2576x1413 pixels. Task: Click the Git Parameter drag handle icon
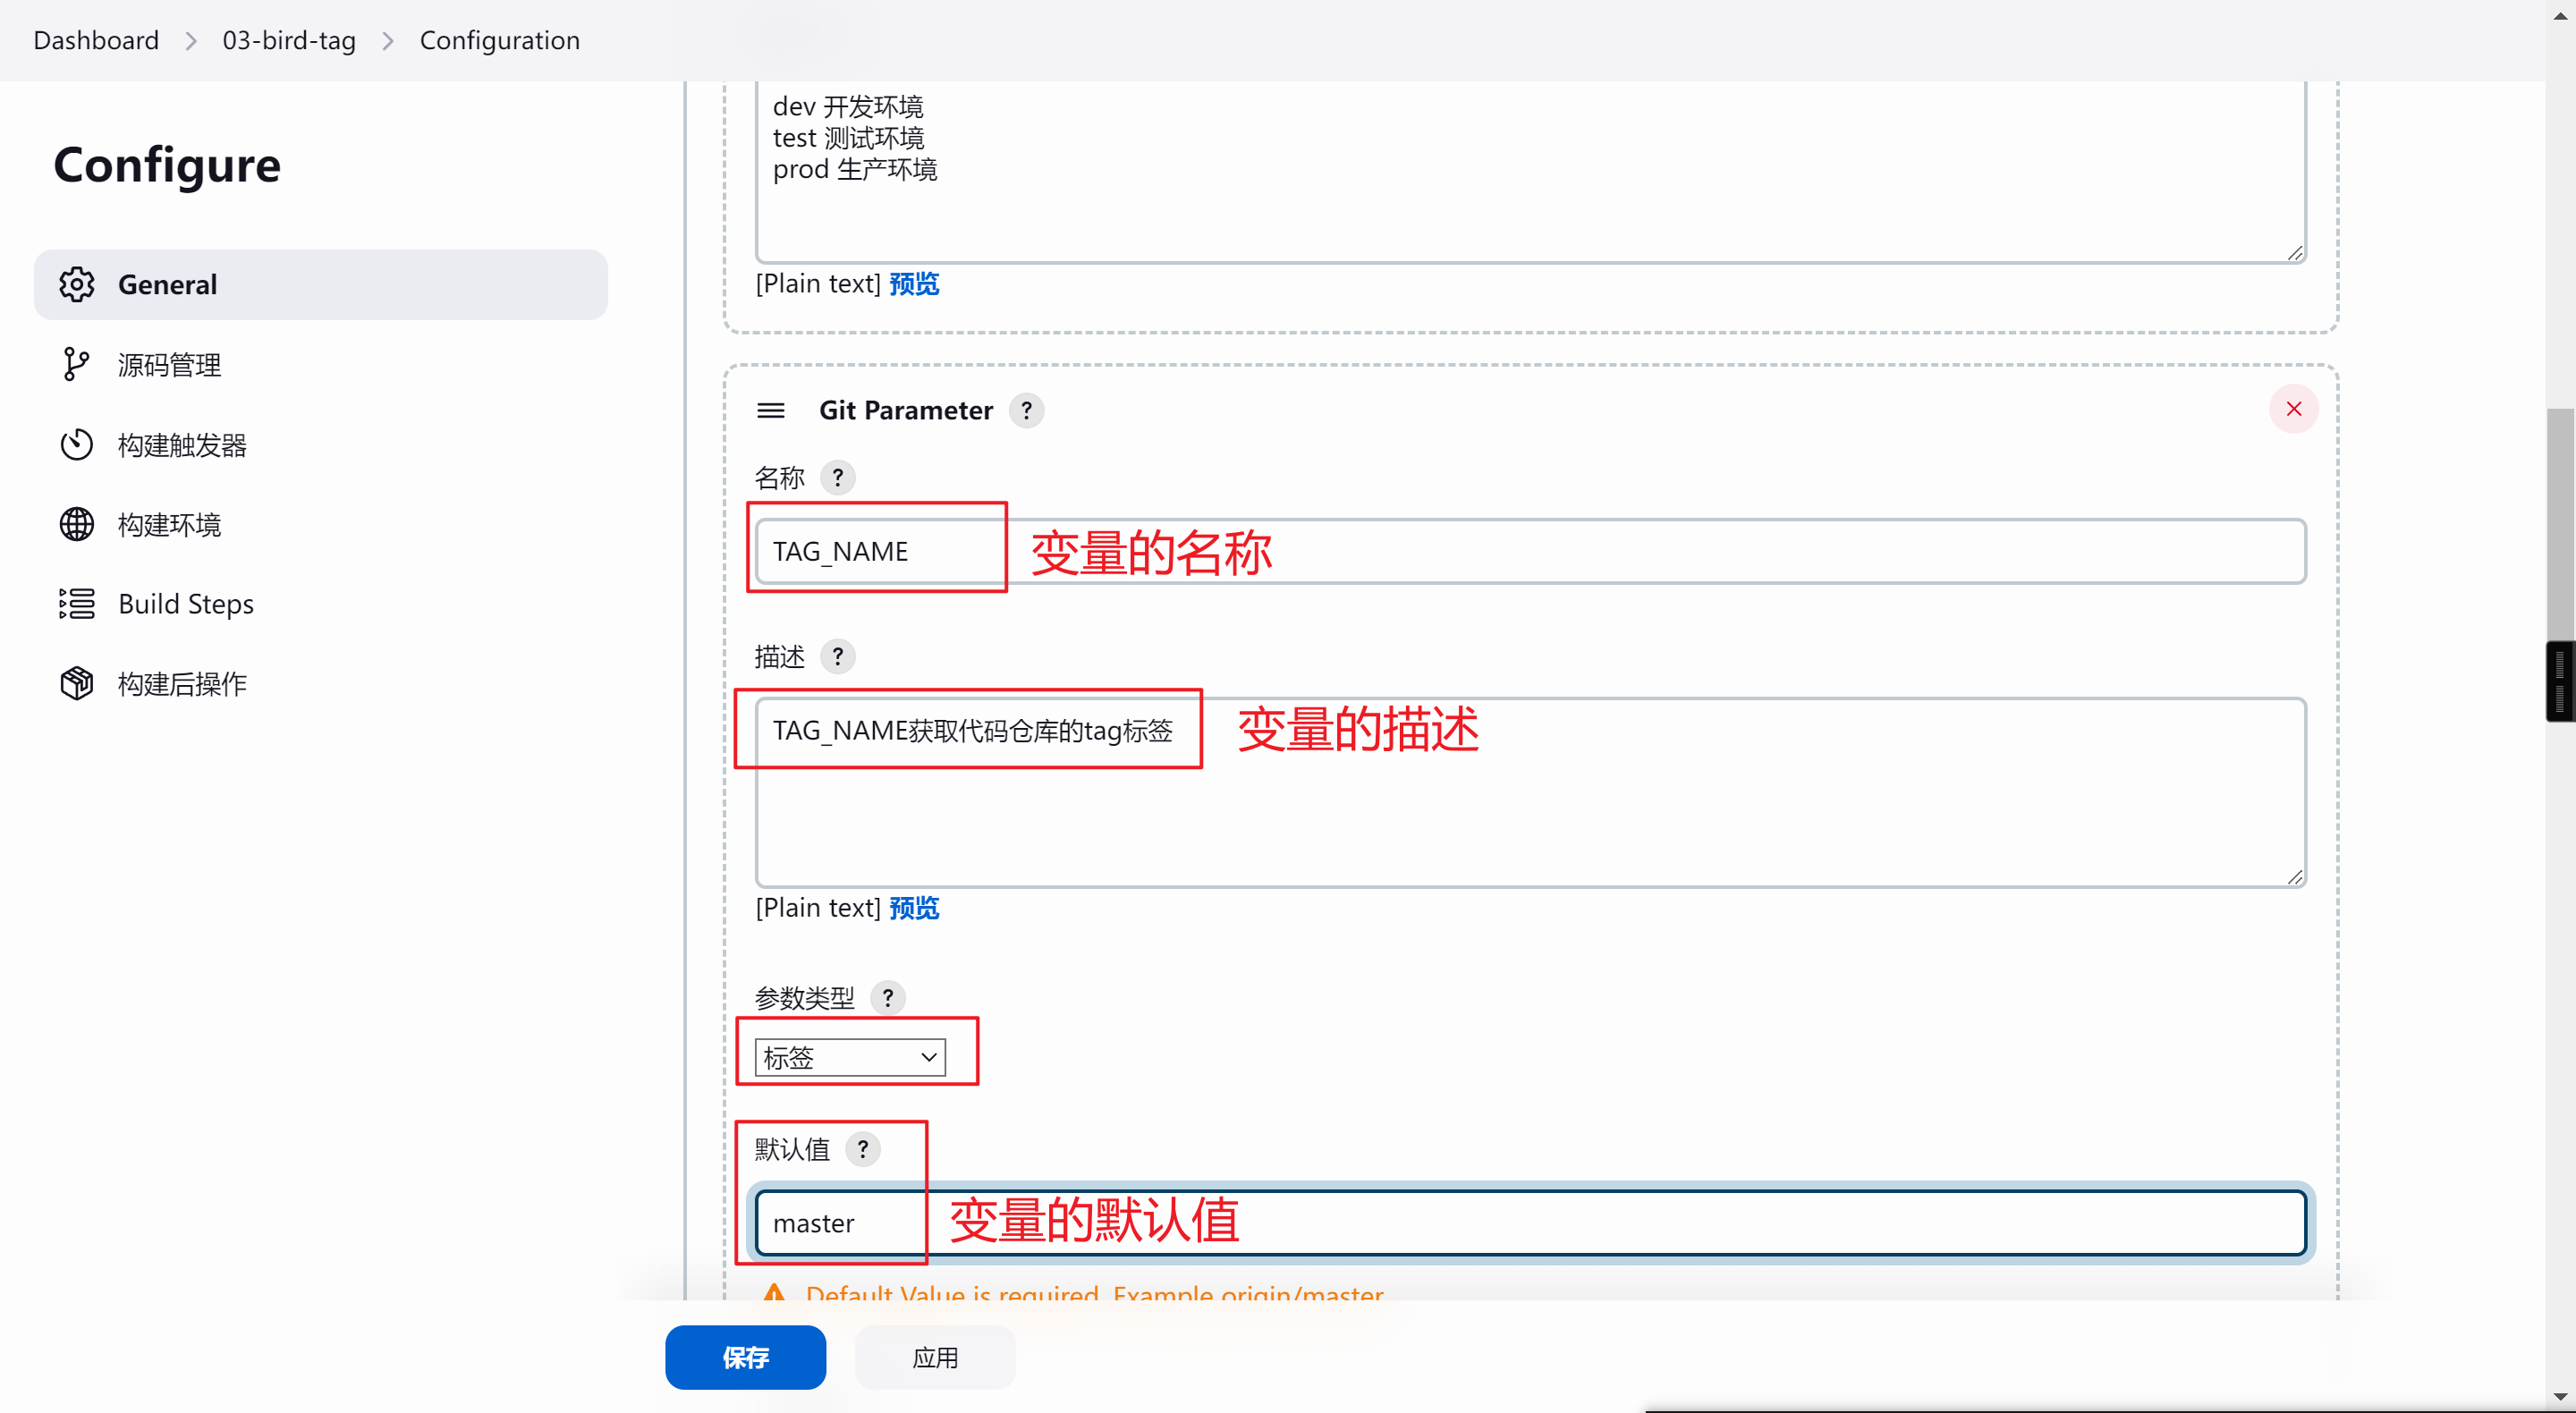point(770,410)
